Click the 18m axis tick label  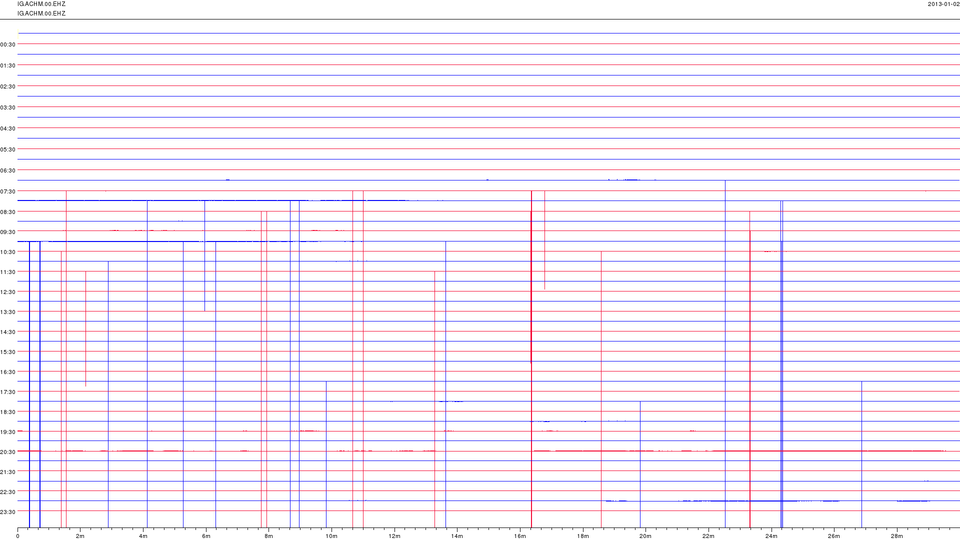[583, 536]
